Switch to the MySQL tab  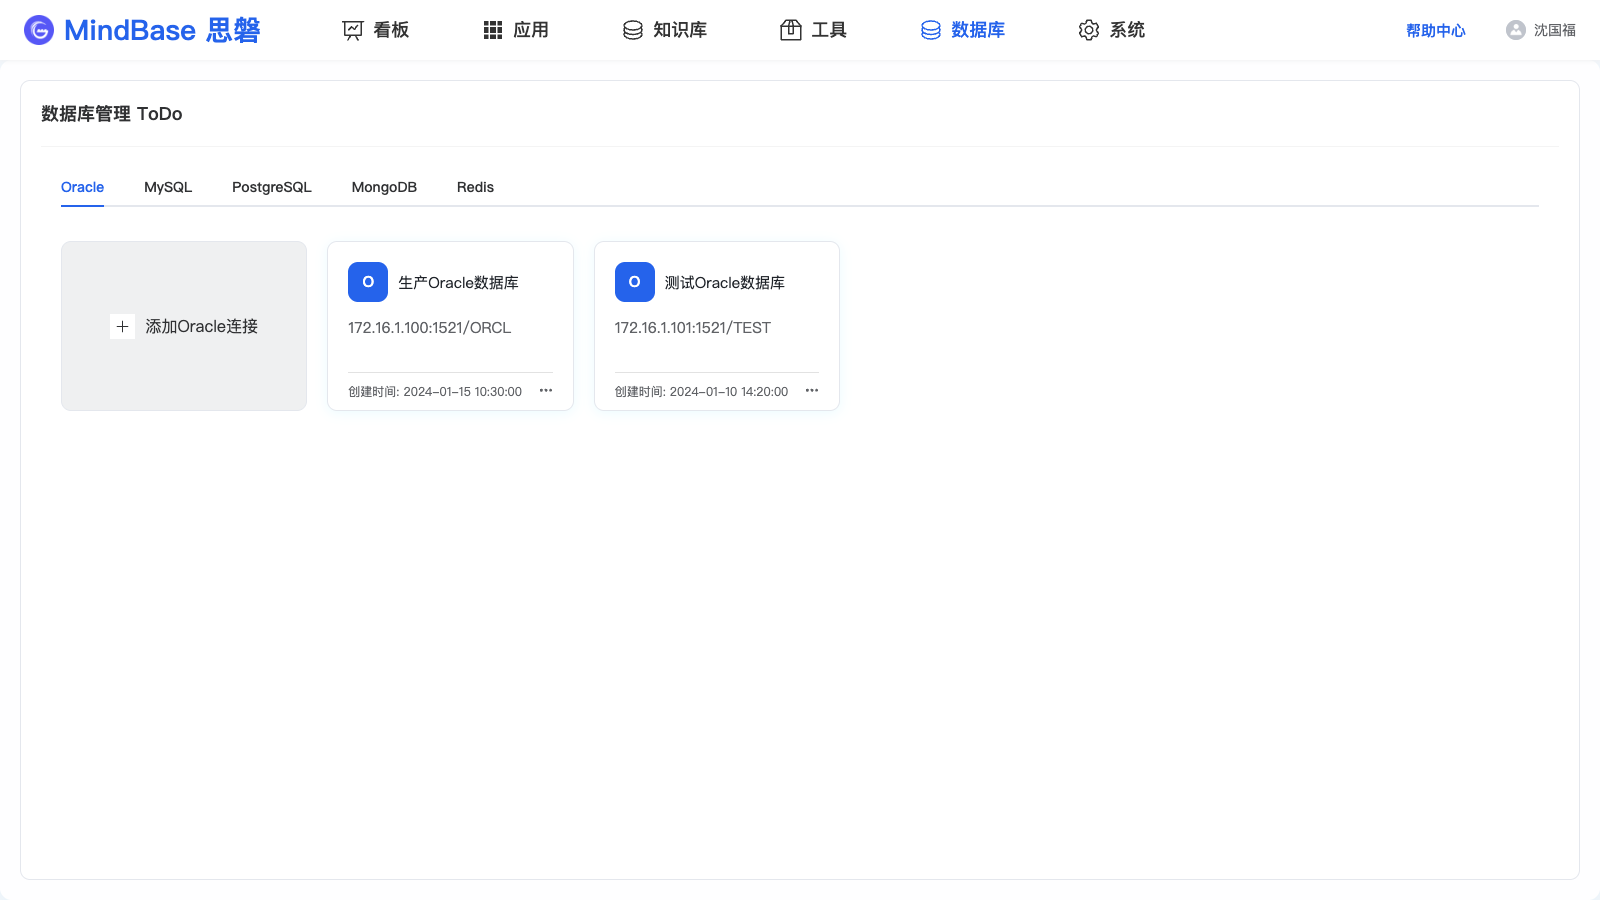click(168, 187)
